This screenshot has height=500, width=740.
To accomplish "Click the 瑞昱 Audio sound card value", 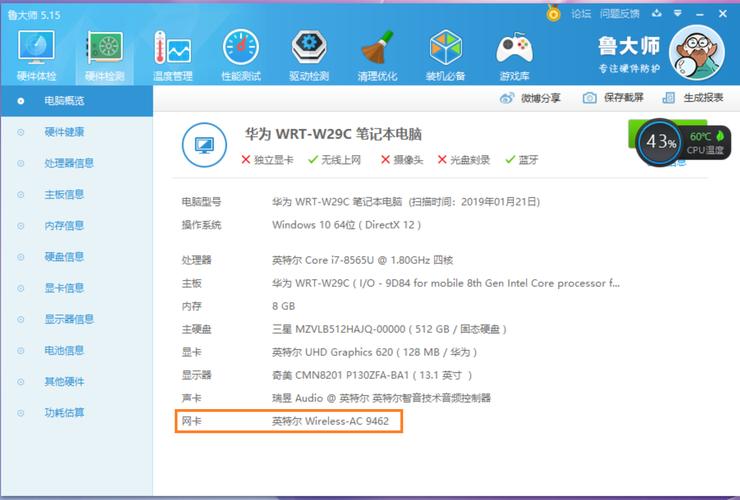I will 381,398.
